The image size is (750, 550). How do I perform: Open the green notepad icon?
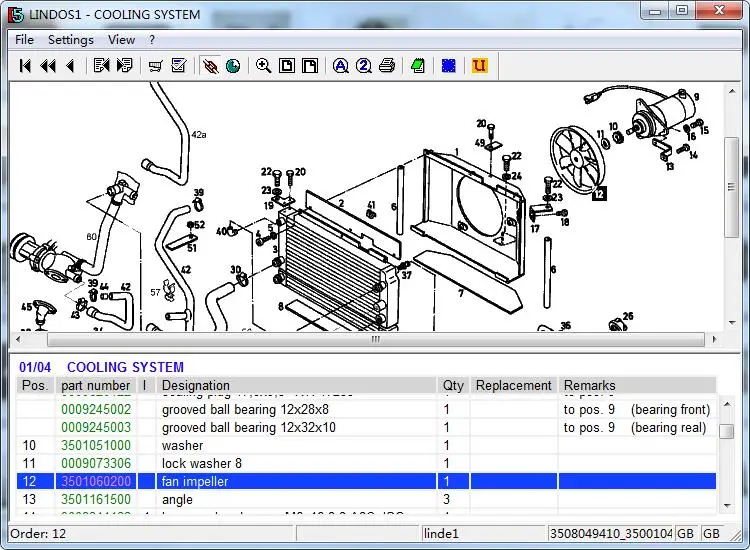418,66
